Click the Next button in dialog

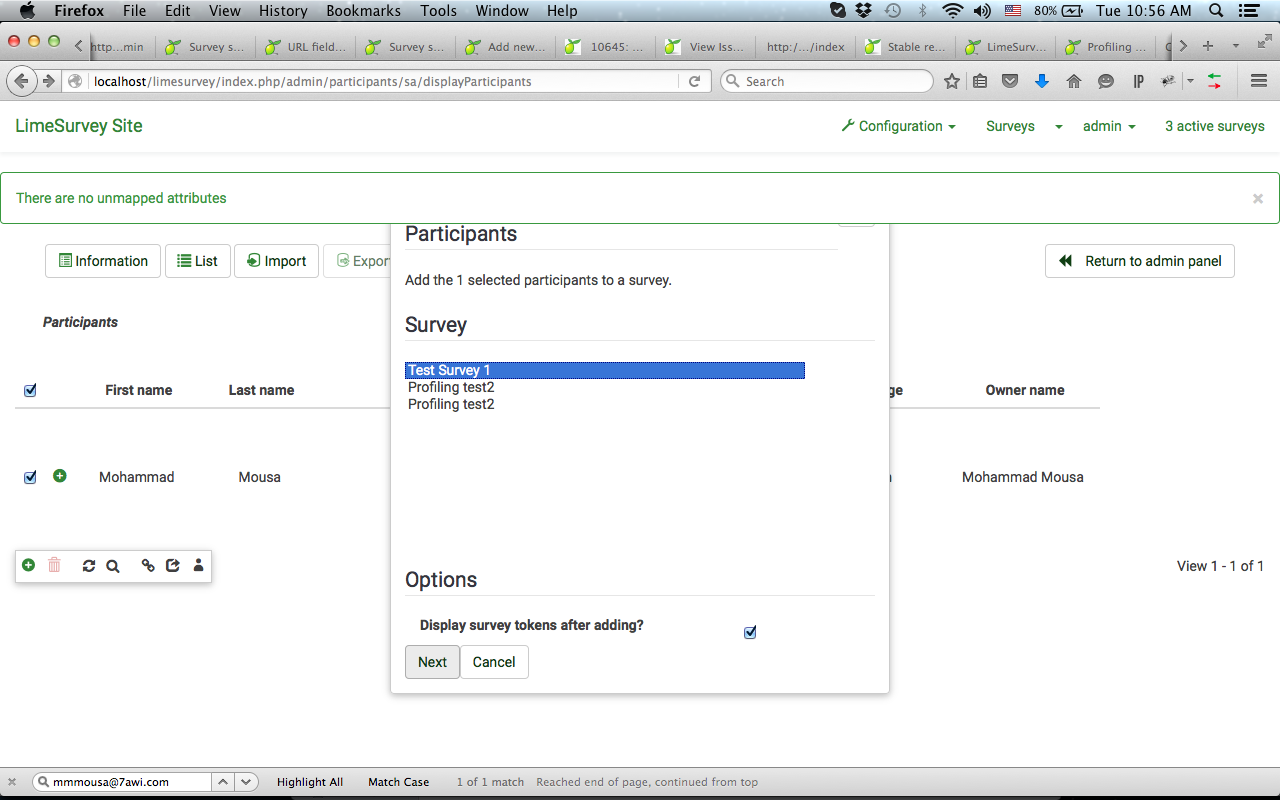(432, 662)
